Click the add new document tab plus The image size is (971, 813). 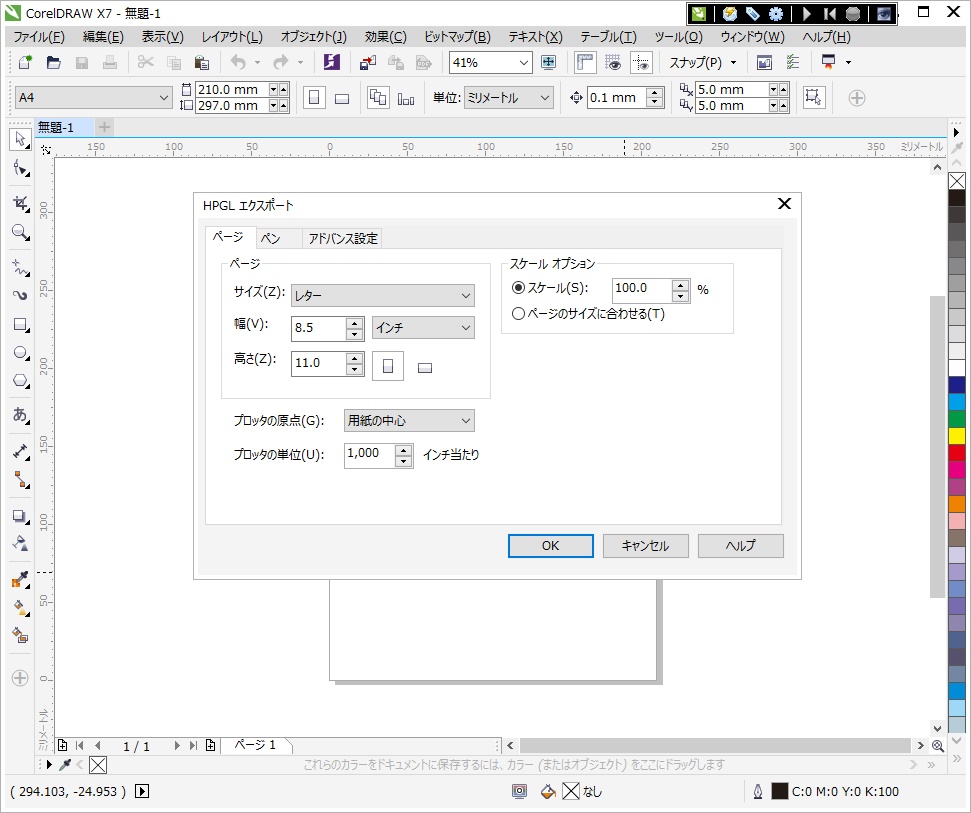pyautogui.click(x=105, y=128)
